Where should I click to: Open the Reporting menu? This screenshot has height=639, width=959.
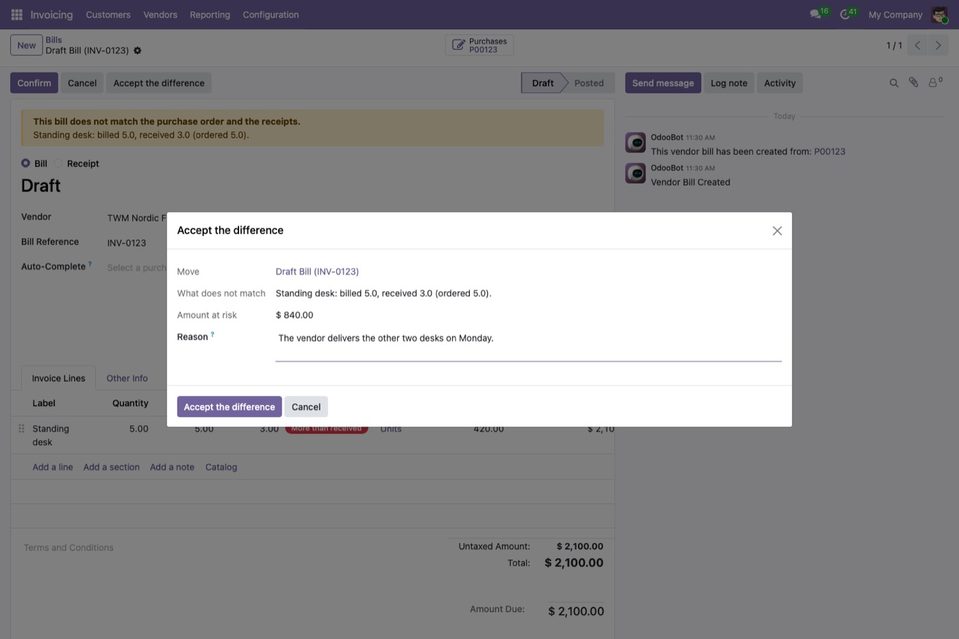(x=210, y=15)
